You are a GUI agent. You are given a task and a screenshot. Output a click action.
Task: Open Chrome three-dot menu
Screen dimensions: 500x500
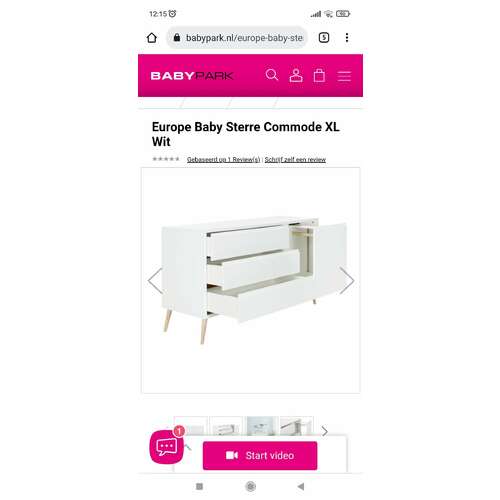[347, 37]
